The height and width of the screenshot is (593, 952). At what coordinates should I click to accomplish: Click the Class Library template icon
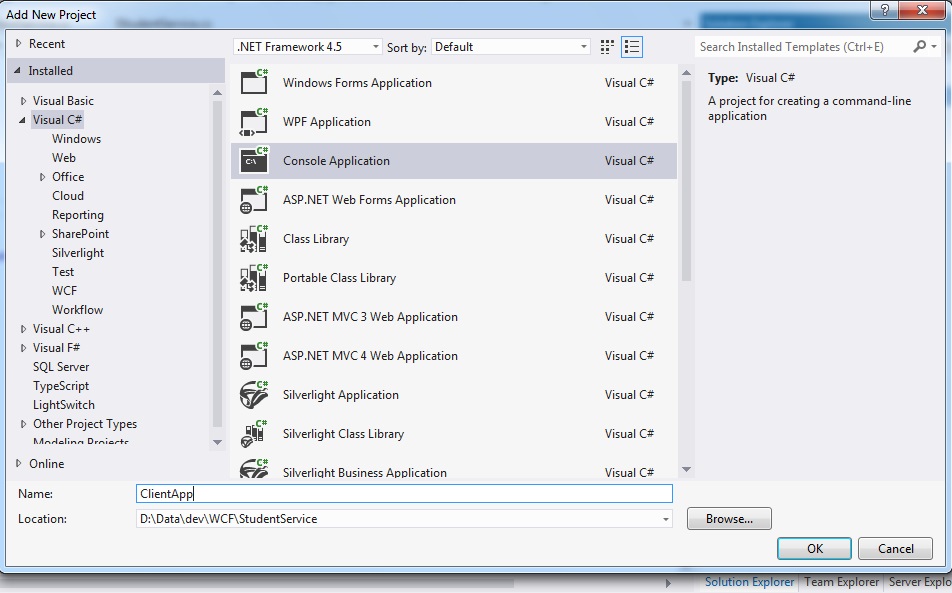point(254,239)
